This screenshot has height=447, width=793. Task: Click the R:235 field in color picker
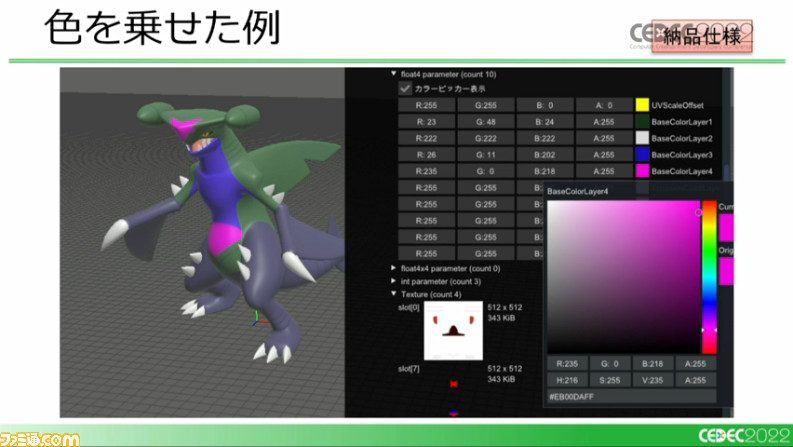tap(567, 364)
